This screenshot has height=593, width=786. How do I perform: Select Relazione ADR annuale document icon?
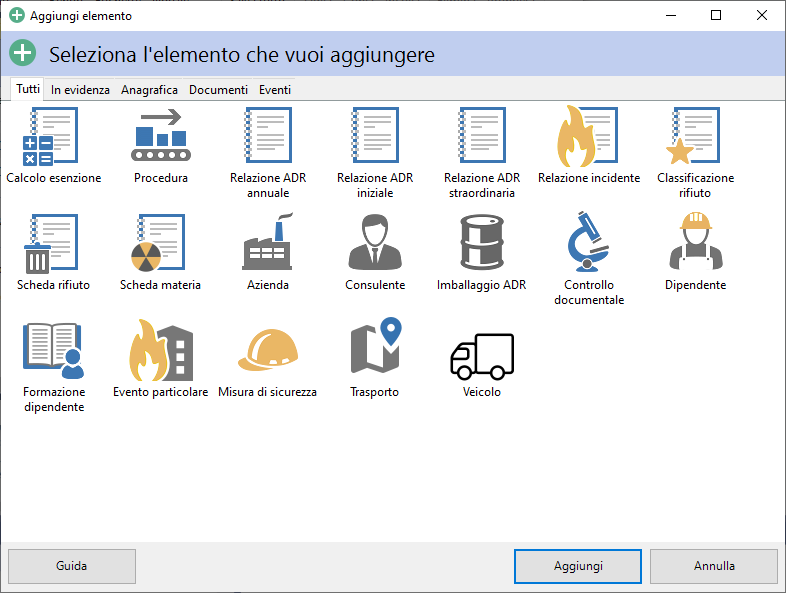pos(268,137)
